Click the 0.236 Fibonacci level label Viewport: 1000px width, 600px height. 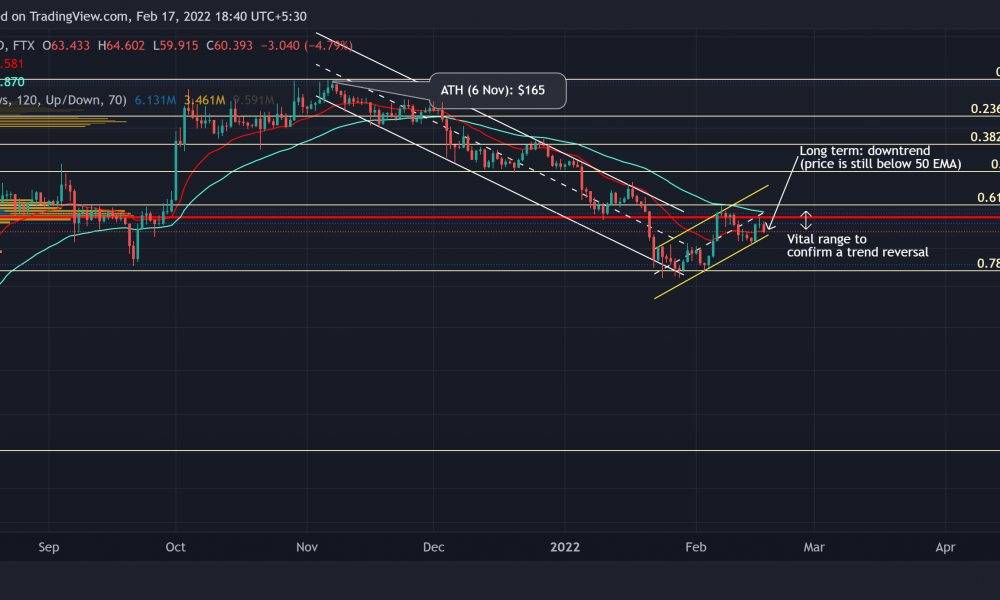coord(985,109)
